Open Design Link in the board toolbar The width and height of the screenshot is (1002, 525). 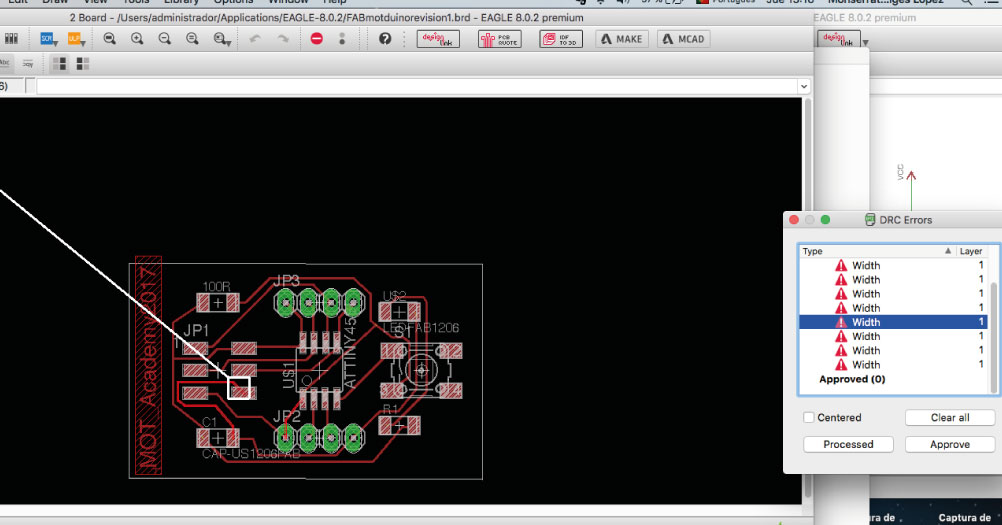coord(438,39)
